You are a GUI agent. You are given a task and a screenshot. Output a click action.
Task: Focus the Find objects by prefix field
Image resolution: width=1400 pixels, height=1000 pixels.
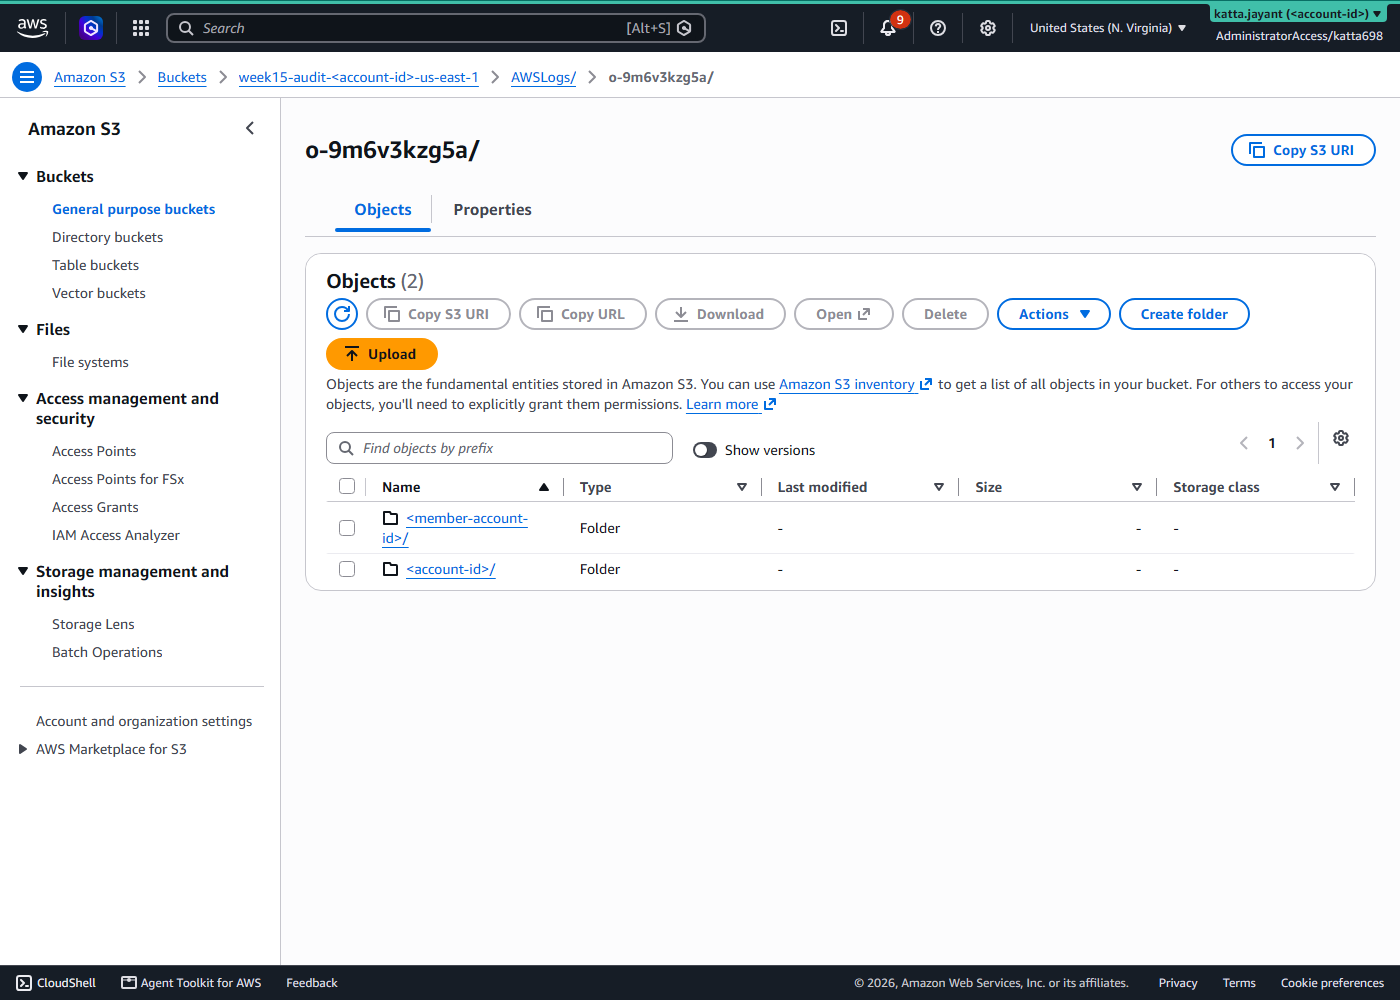click(x=499, y=448)
